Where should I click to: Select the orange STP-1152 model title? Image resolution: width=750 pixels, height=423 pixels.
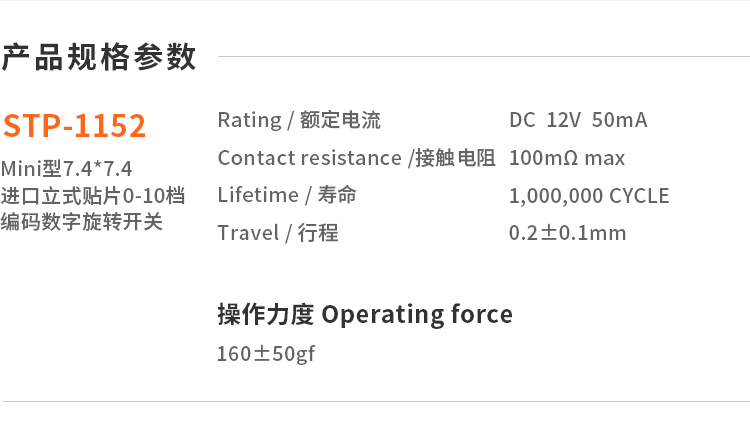click(x=75, y=126)
